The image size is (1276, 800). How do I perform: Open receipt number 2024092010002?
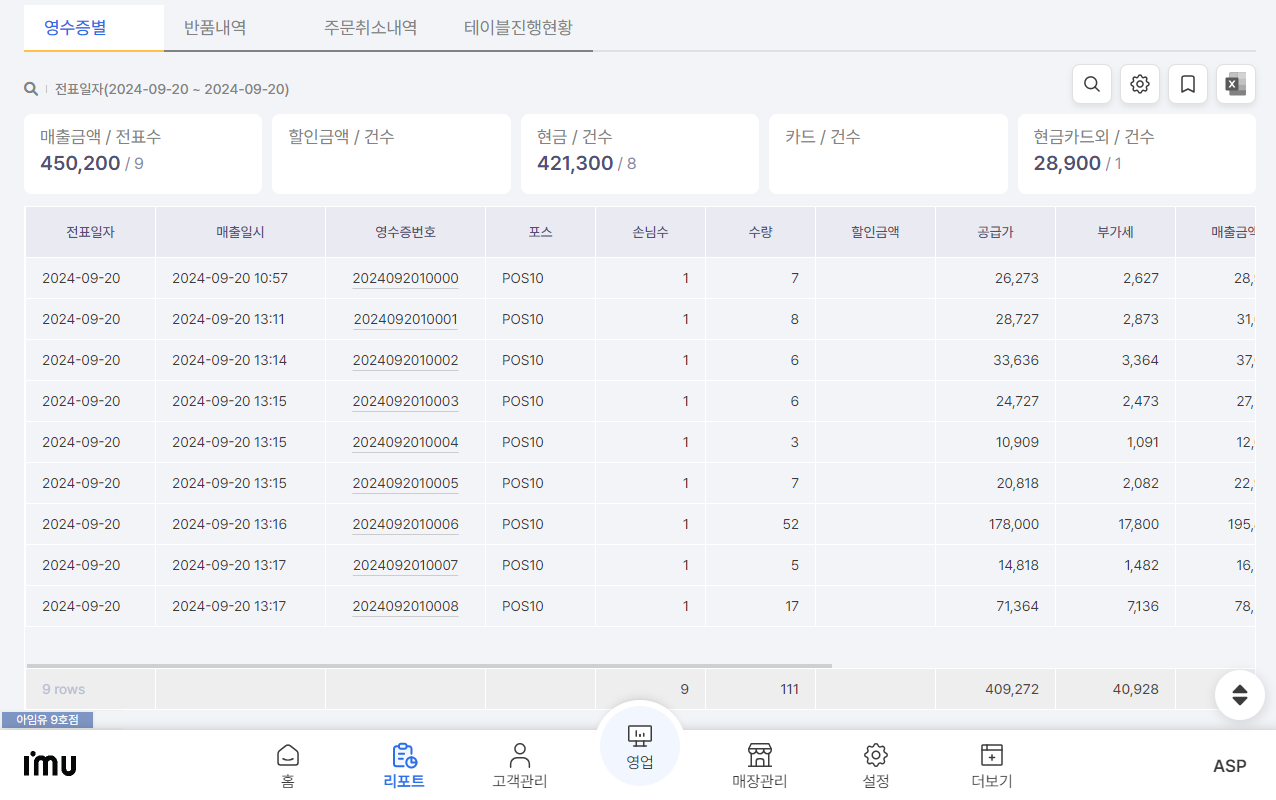click(x=405, y=360)
